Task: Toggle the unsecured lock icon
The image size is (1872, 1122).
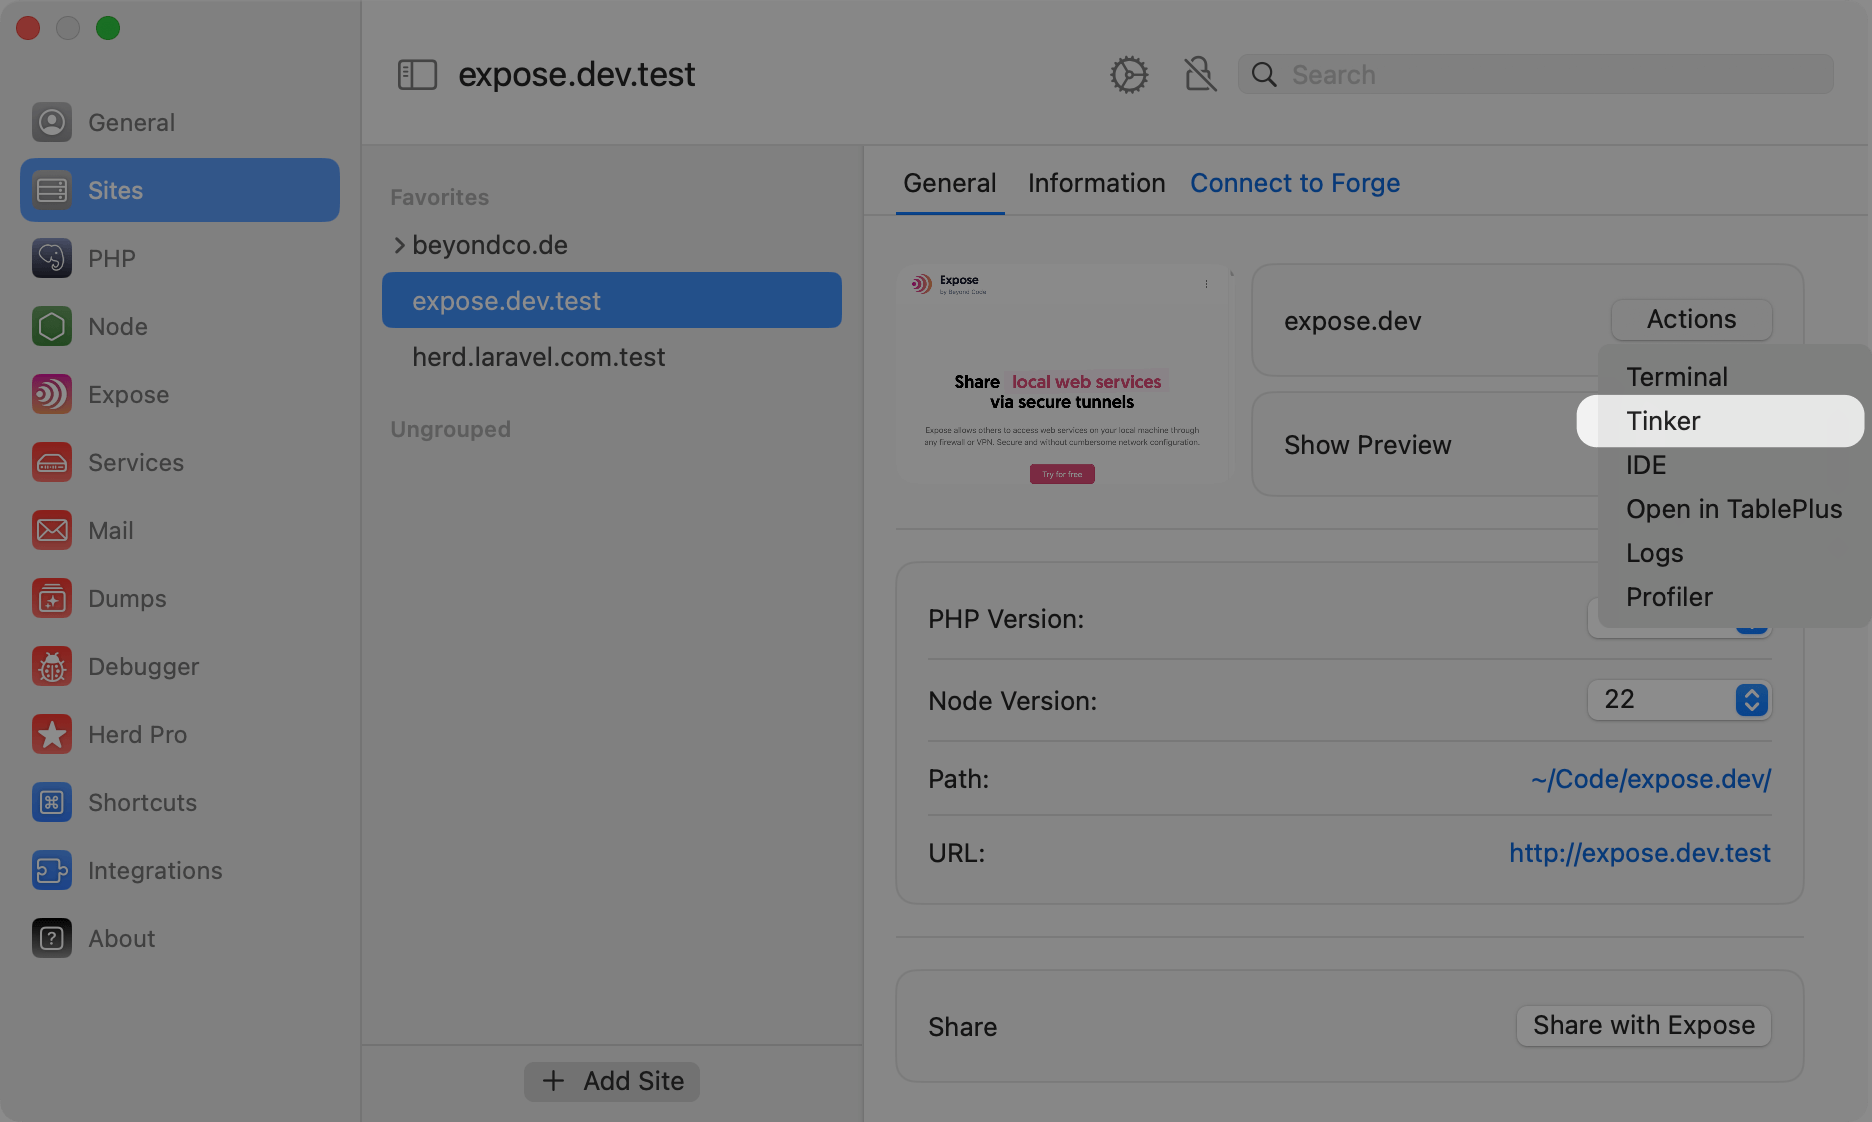Action: tap(1200, 75)
